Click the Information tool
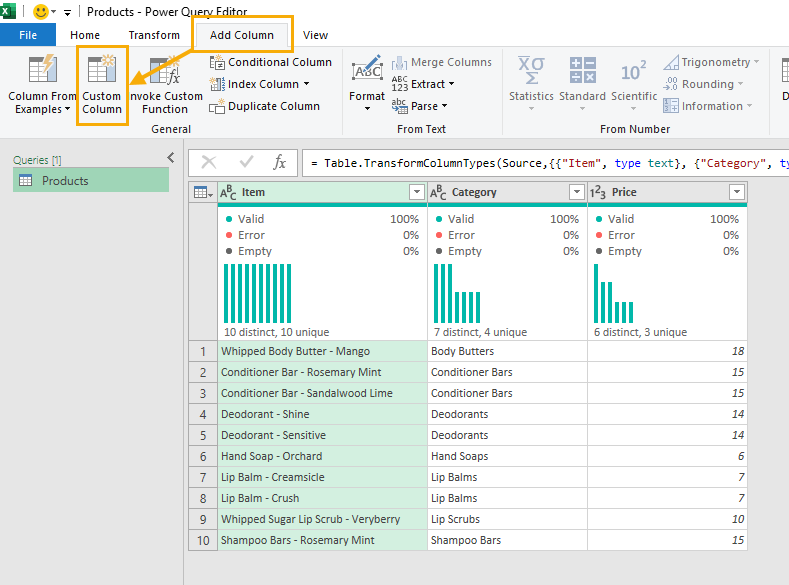Screen dimensions: 789x585 (x=707, y=106)
